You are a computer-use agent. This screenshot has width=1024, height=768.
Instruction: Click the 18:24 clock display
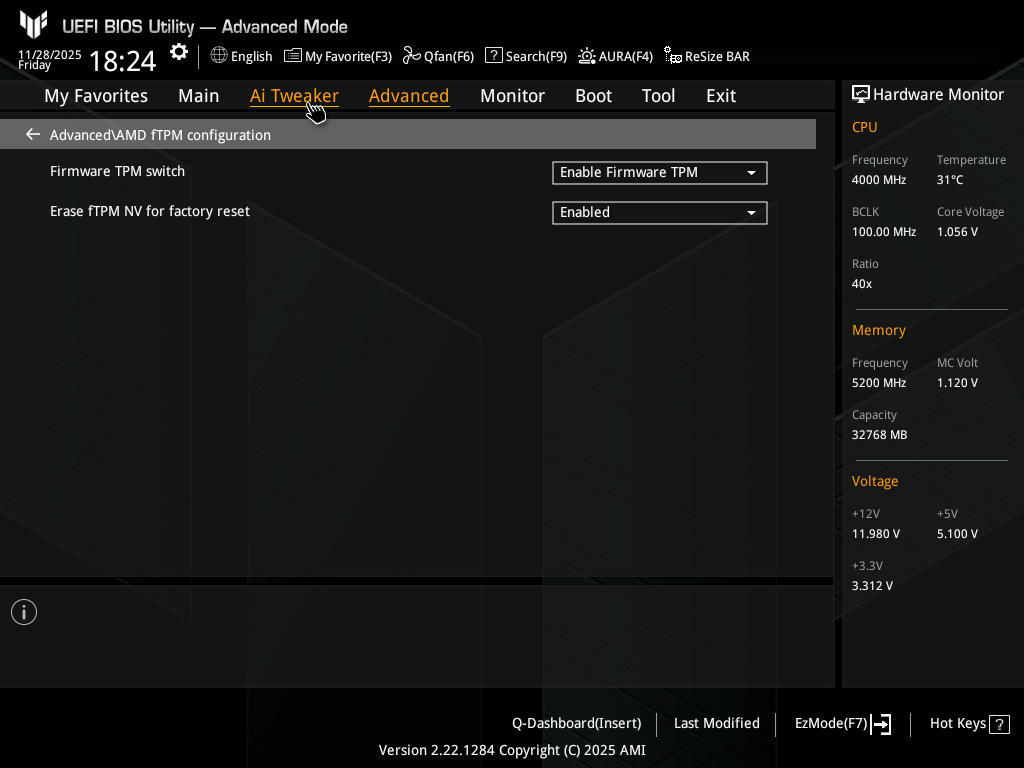[x=122, y=61]
